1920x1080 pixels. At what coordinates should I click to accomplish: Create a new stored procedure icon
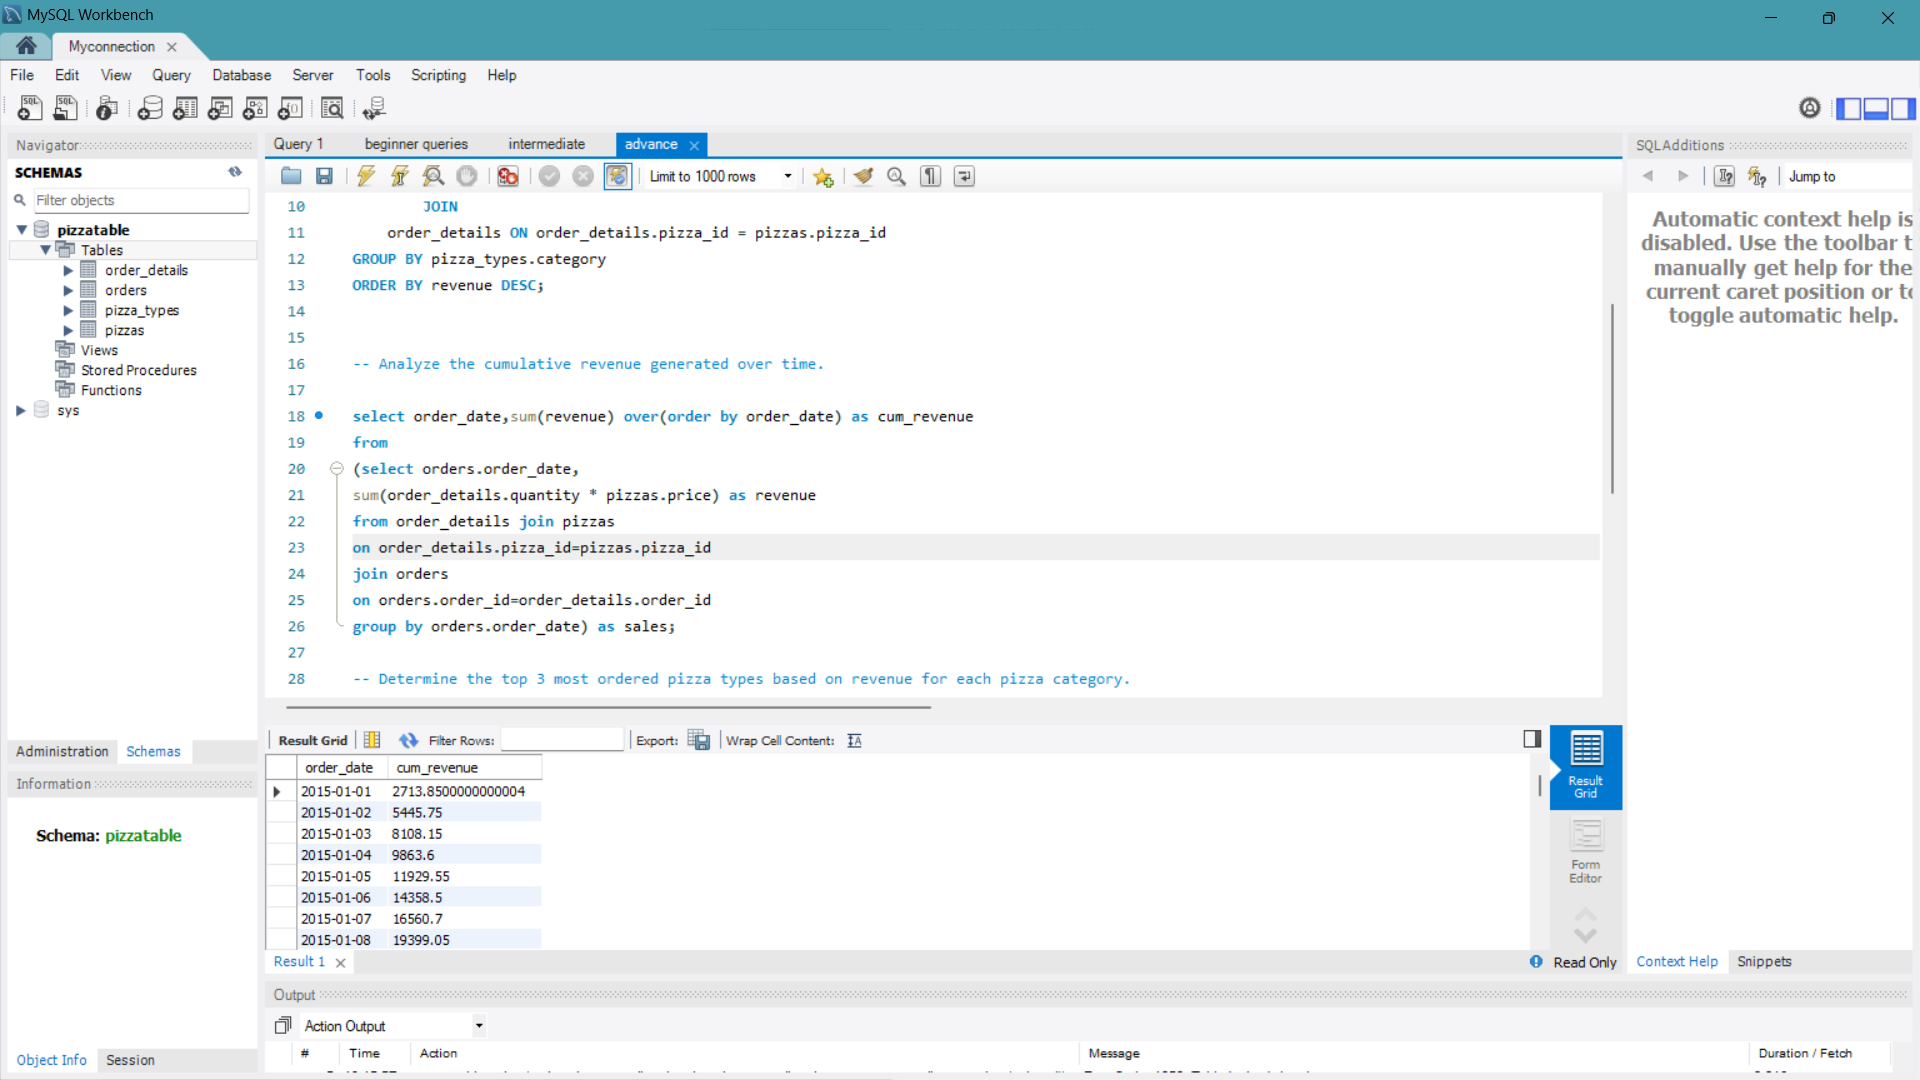255,108
